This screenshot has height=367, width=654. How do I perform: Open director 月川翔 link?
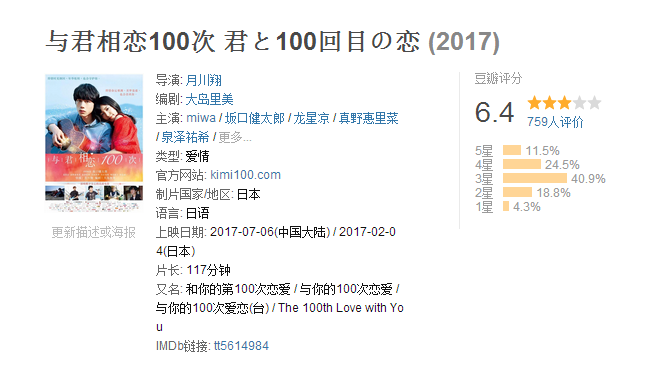tap(204, 80)
